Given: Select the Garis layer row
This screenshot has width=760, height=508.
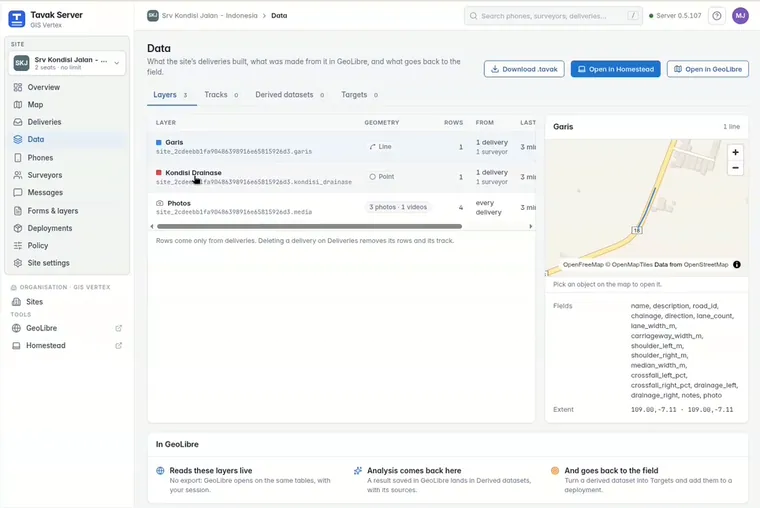Looking at the screenshot, I should (342, 146).
